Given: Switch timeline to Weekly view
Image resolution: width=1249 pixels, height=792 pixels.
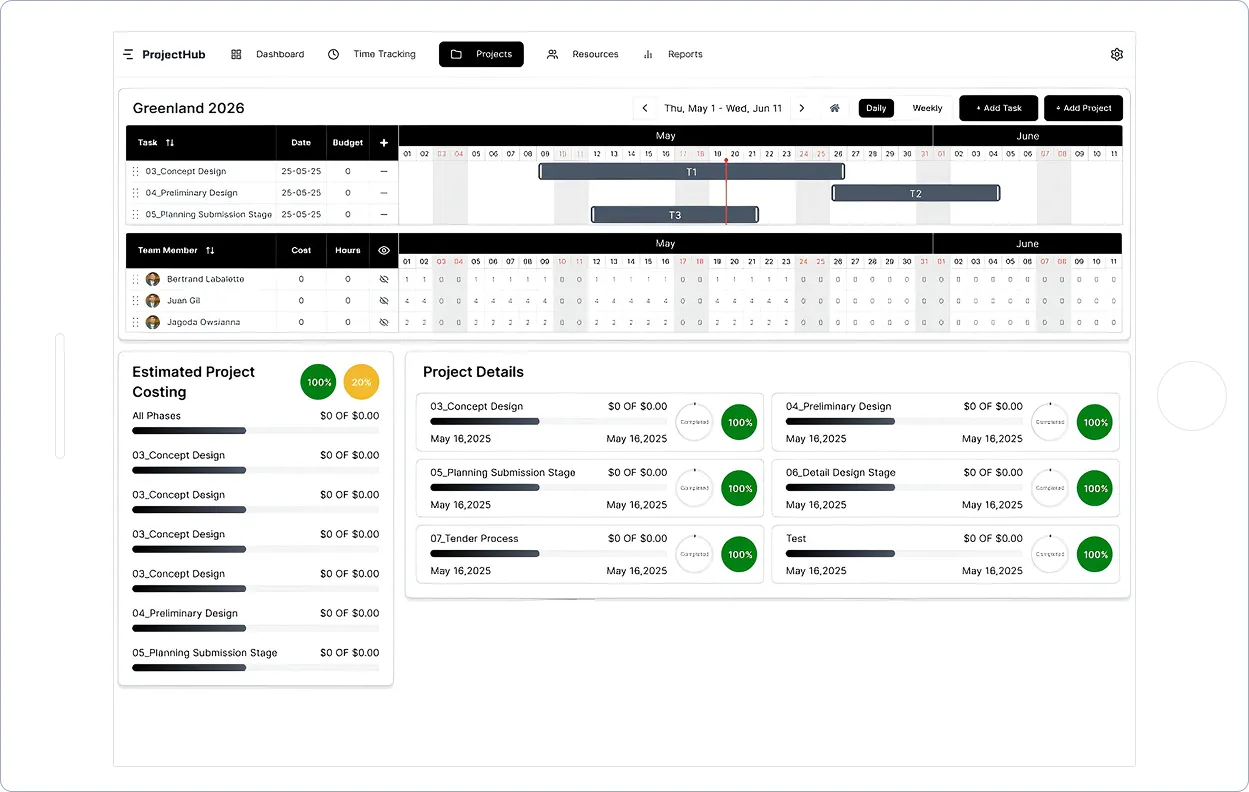Looking at the screenshot, I should click(x=927, y=108).
